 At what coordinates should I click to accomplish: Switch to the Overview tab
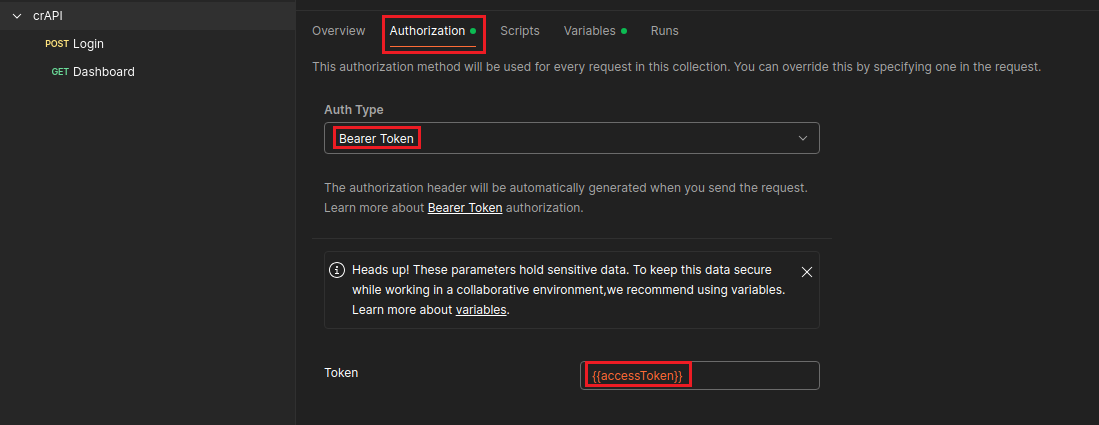[338, 31]
